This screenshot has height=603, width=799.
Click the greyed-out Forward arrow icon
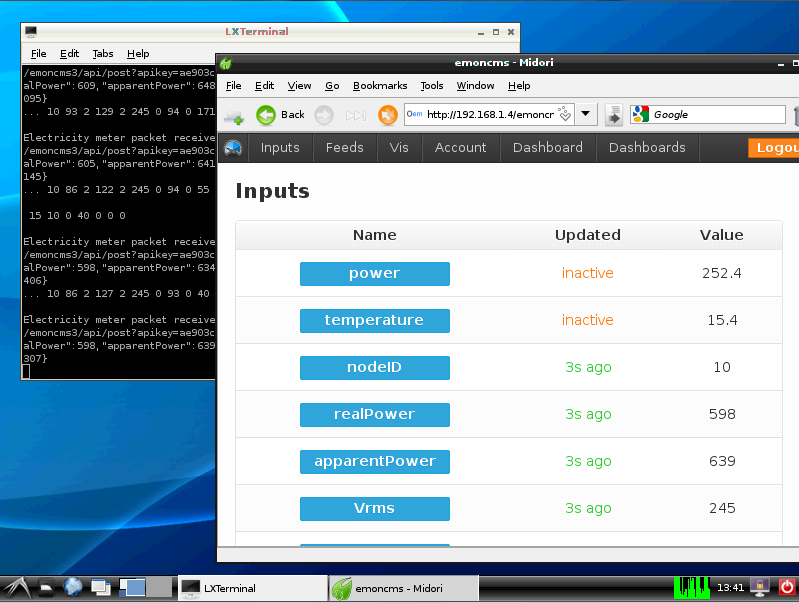pyautogui.click(x=324, y=115)
